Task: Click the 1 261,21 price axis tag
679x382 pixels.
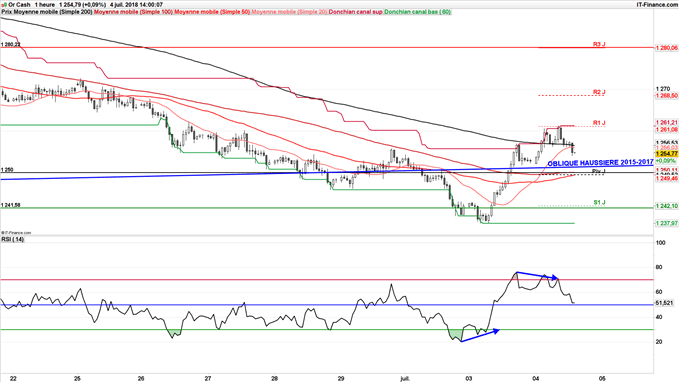Action: pyautogui.click(x=666, y=123)
